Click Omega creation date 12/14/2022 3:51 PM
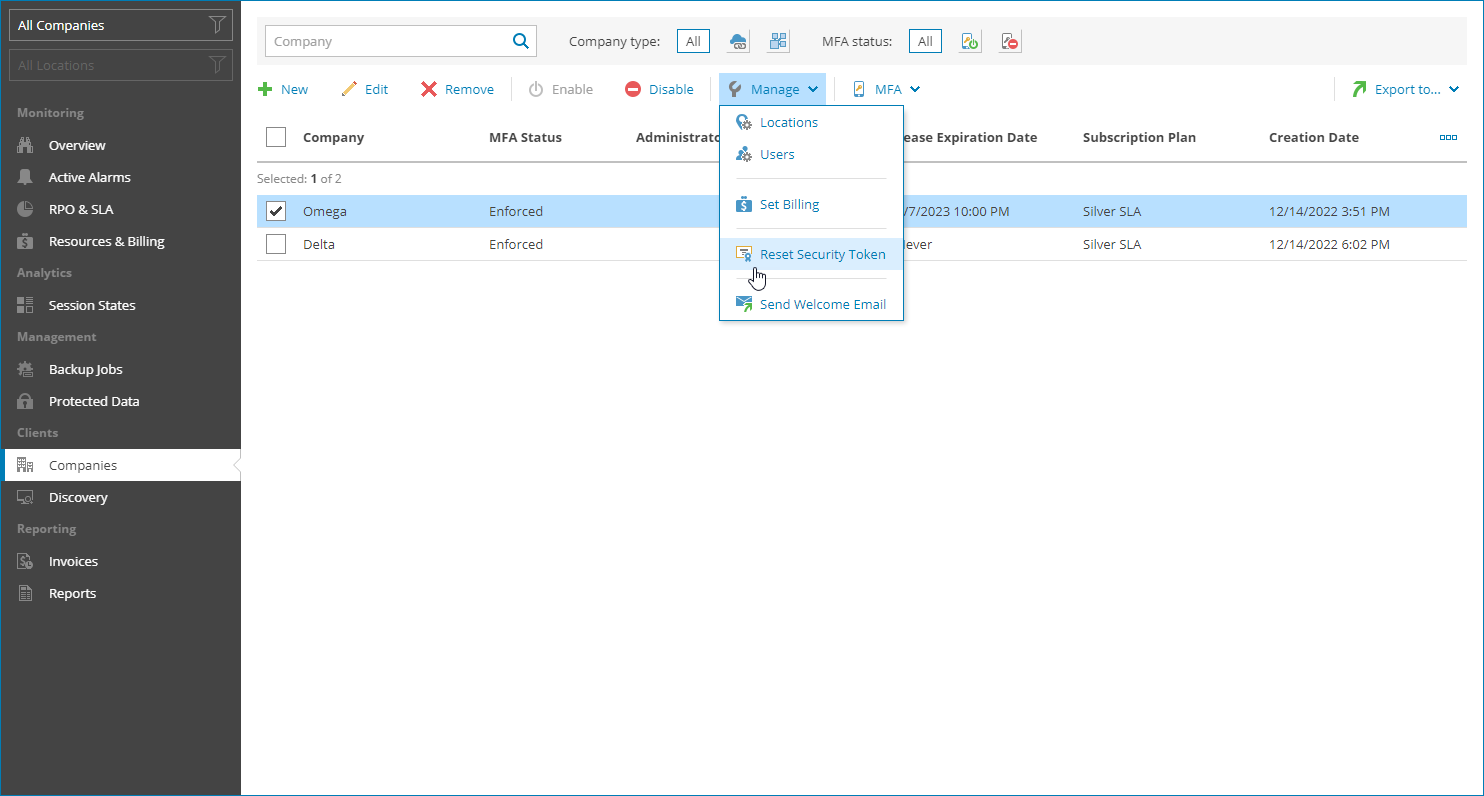The height and width of the screenshot is (796, 1484). (x=1329, y=211)
